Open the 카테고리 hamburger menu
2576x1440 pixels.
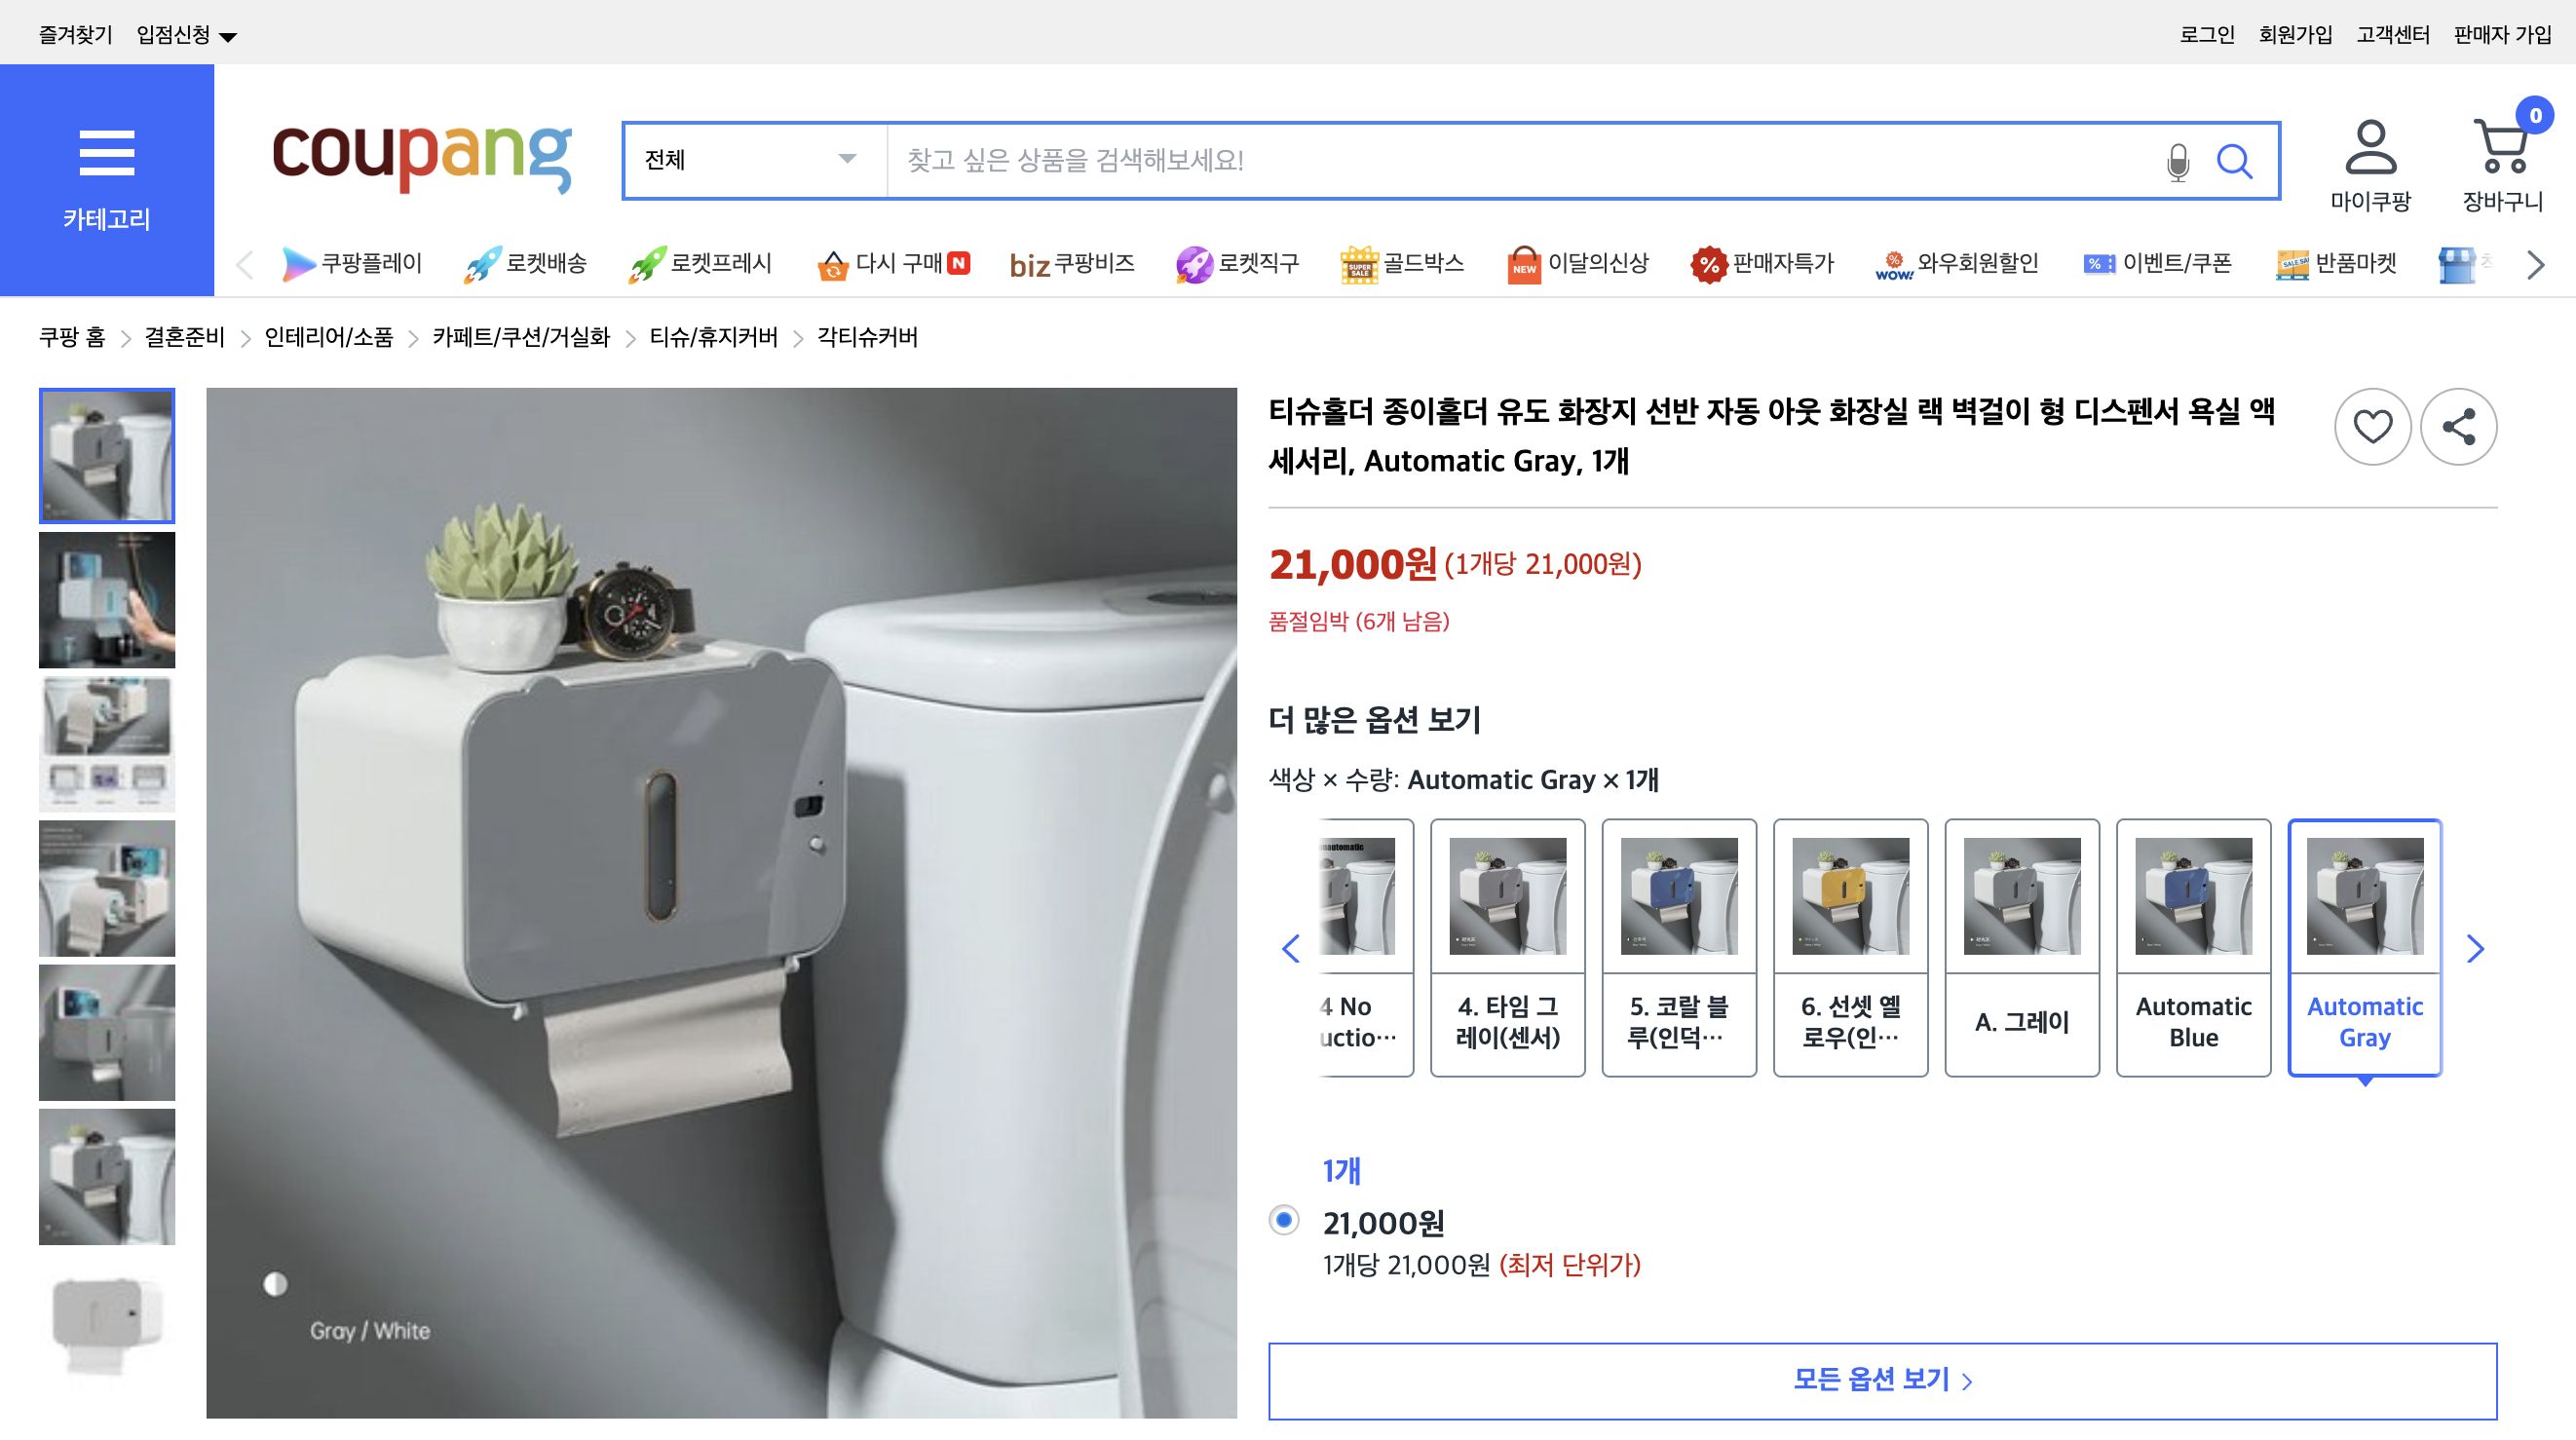(x=107, y=155)
